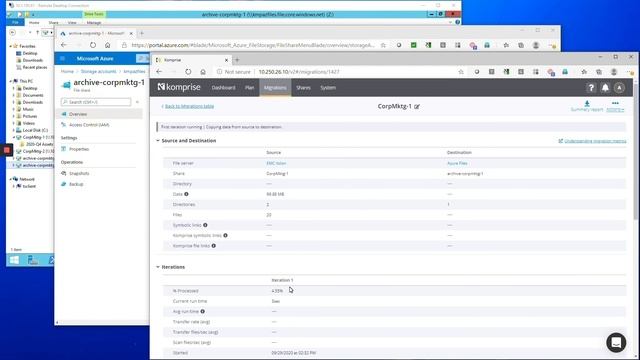Expand Documents node in File Explorer

14,95
